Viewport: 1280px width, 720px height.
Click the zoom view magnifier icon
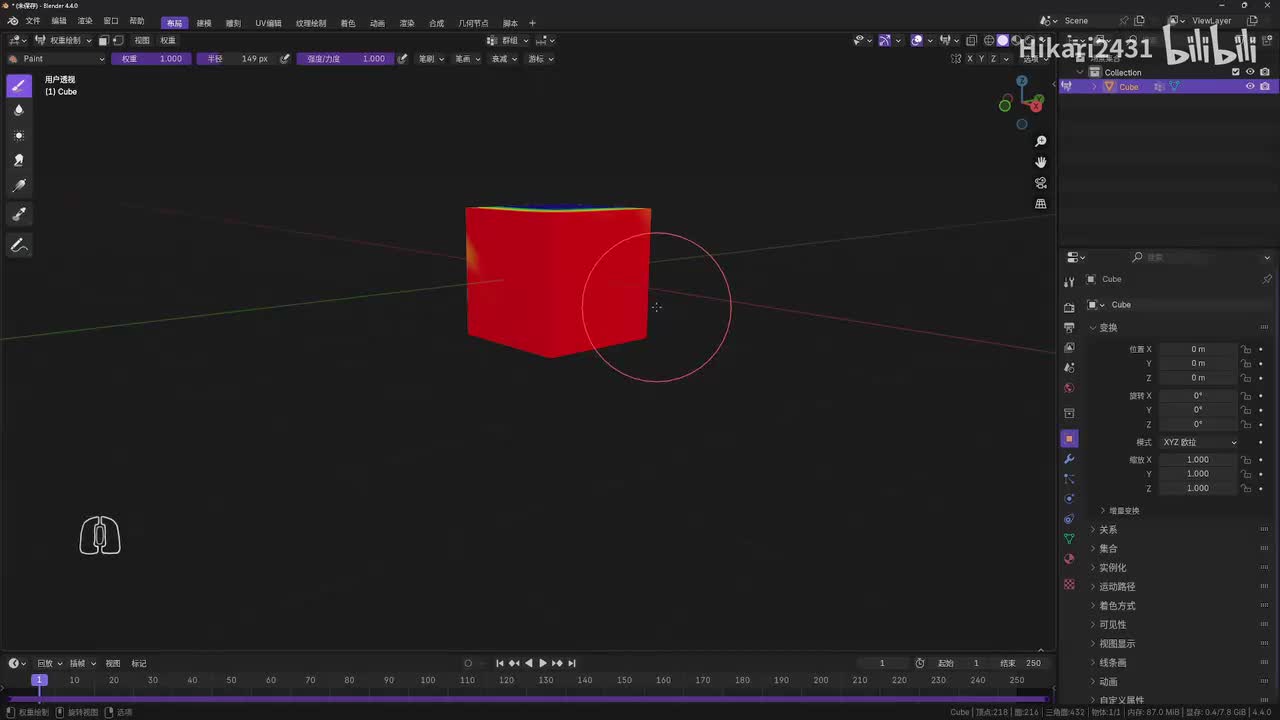[x=1041, y=141]
